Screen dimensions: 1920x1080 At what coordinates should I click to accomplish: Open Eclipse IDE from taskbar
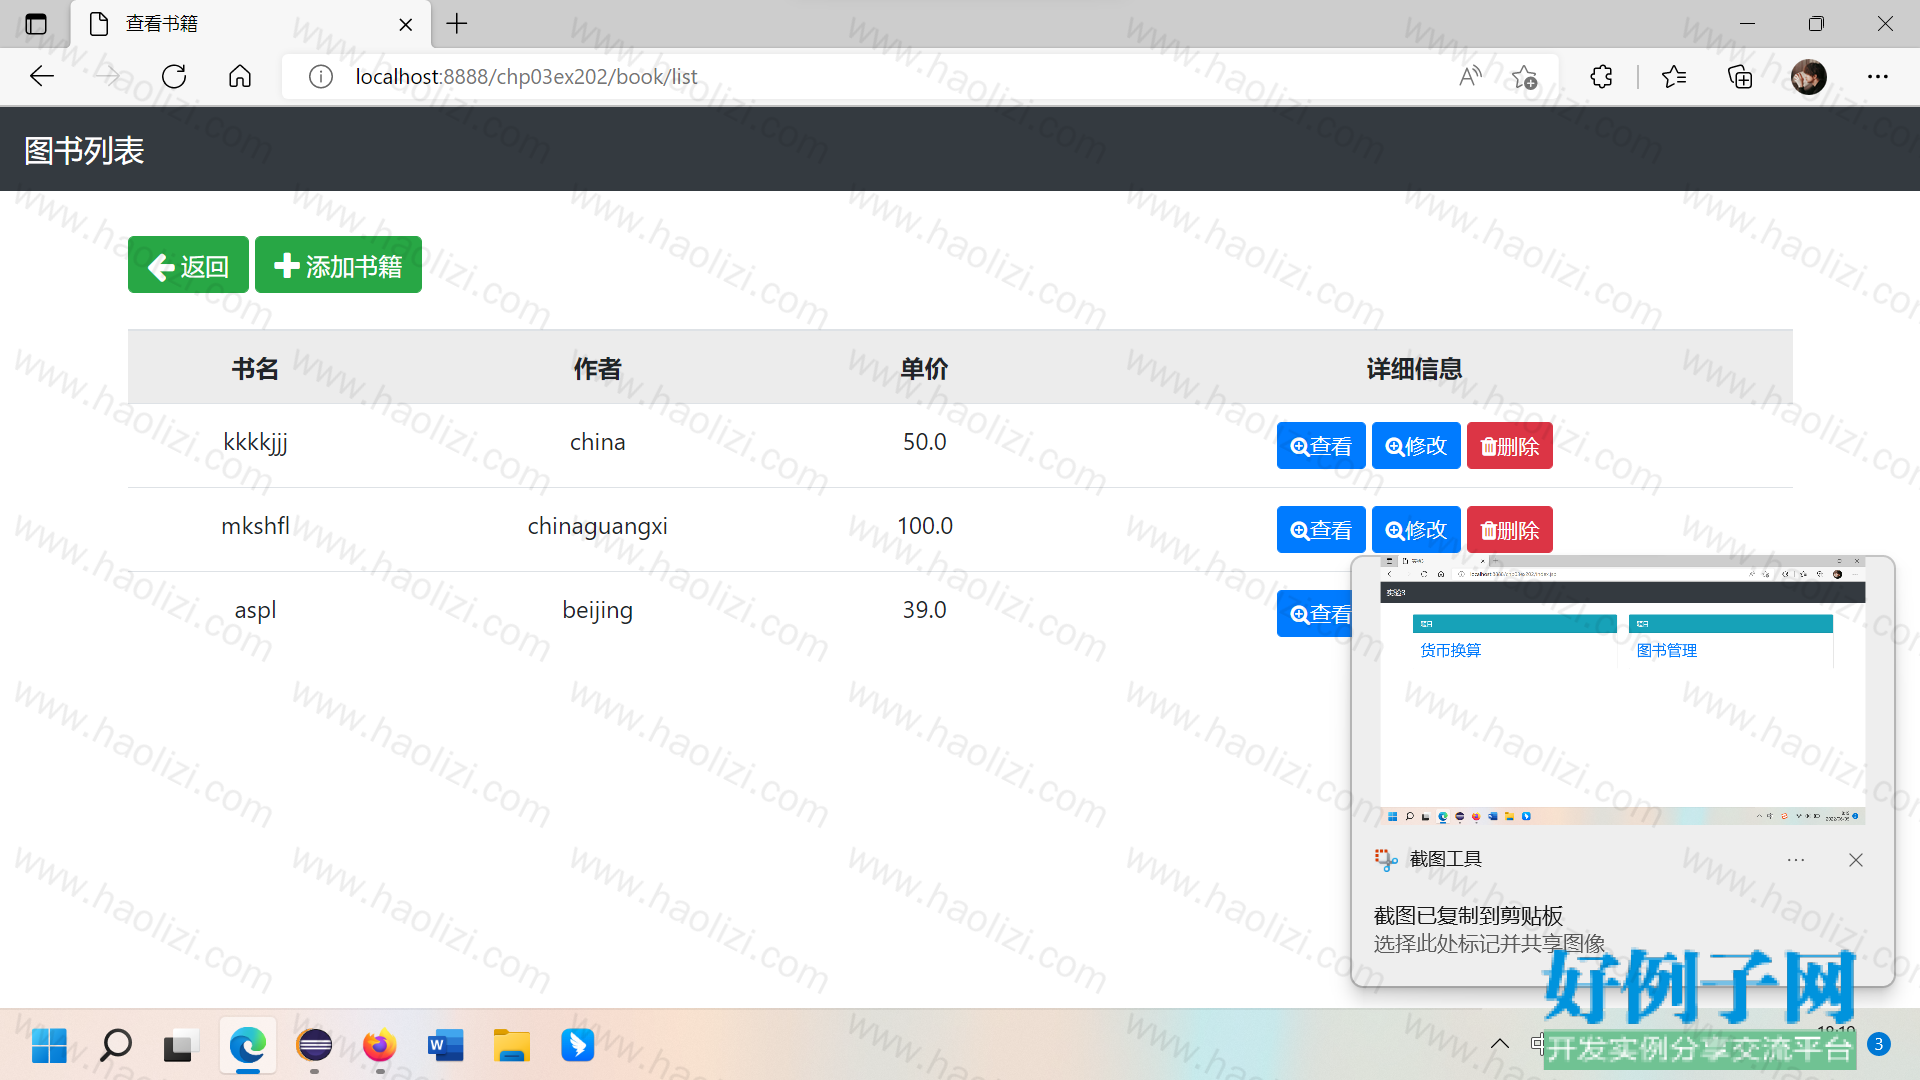click(x=314, y=1046)
